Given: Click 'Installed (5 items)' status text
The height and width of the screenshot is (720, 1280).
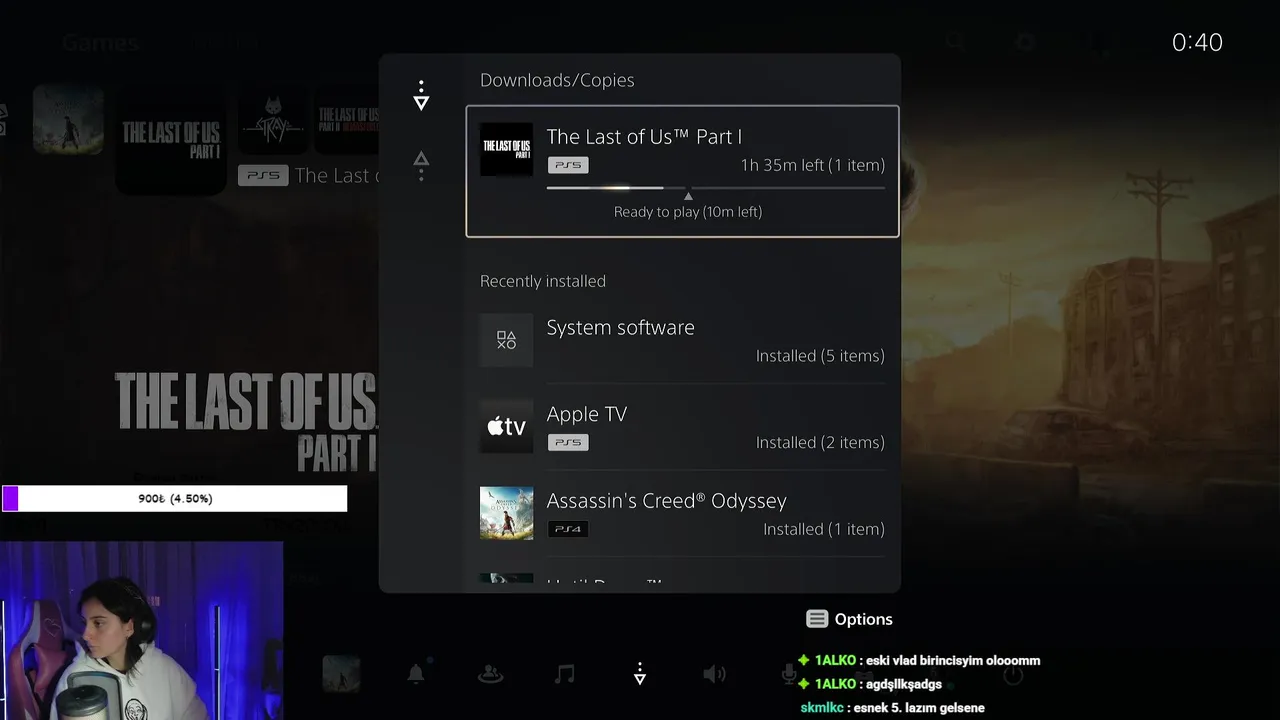Looking at the screenshot, I should click(x=820, y=356).
